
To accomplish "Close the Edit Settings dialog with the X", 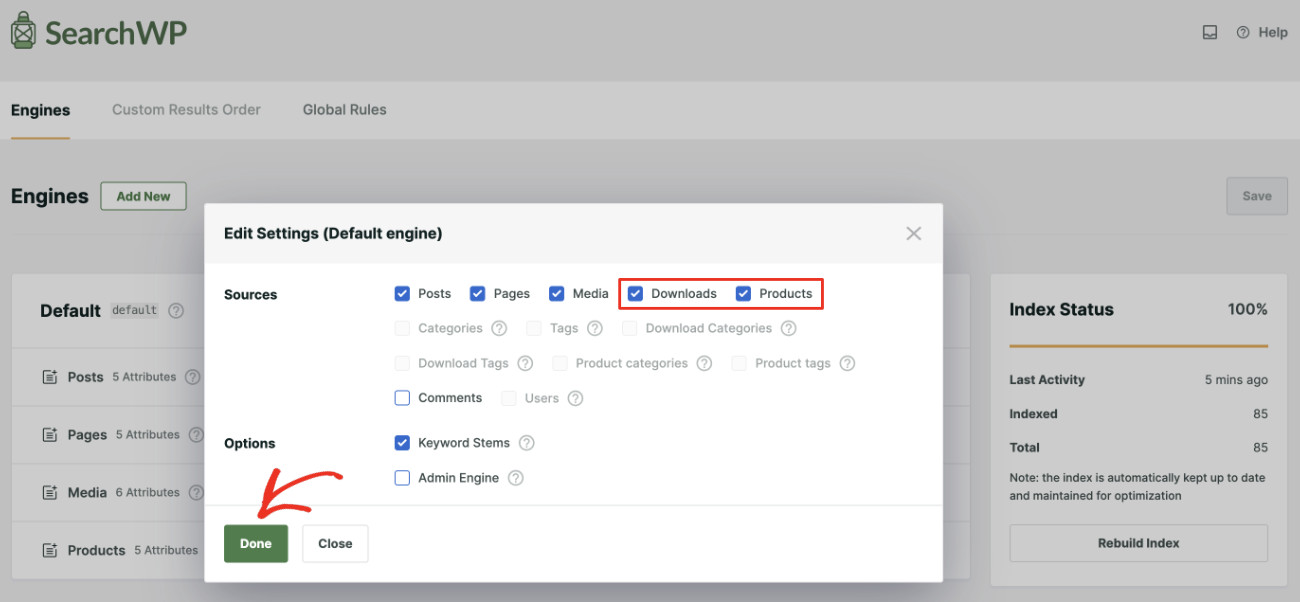I will coord(913,233).
